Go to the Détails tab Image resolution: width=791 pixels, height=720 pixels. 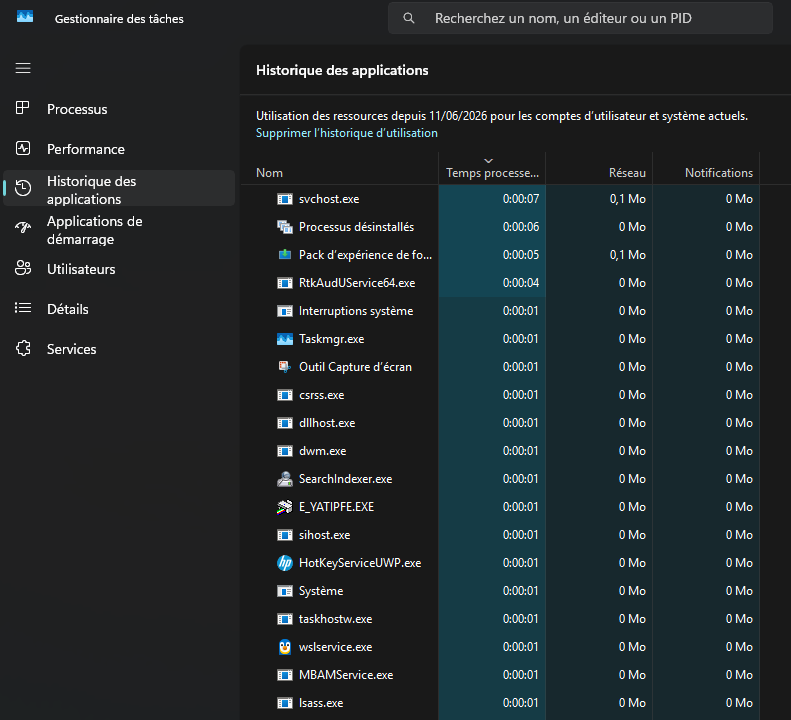point(119,309)
